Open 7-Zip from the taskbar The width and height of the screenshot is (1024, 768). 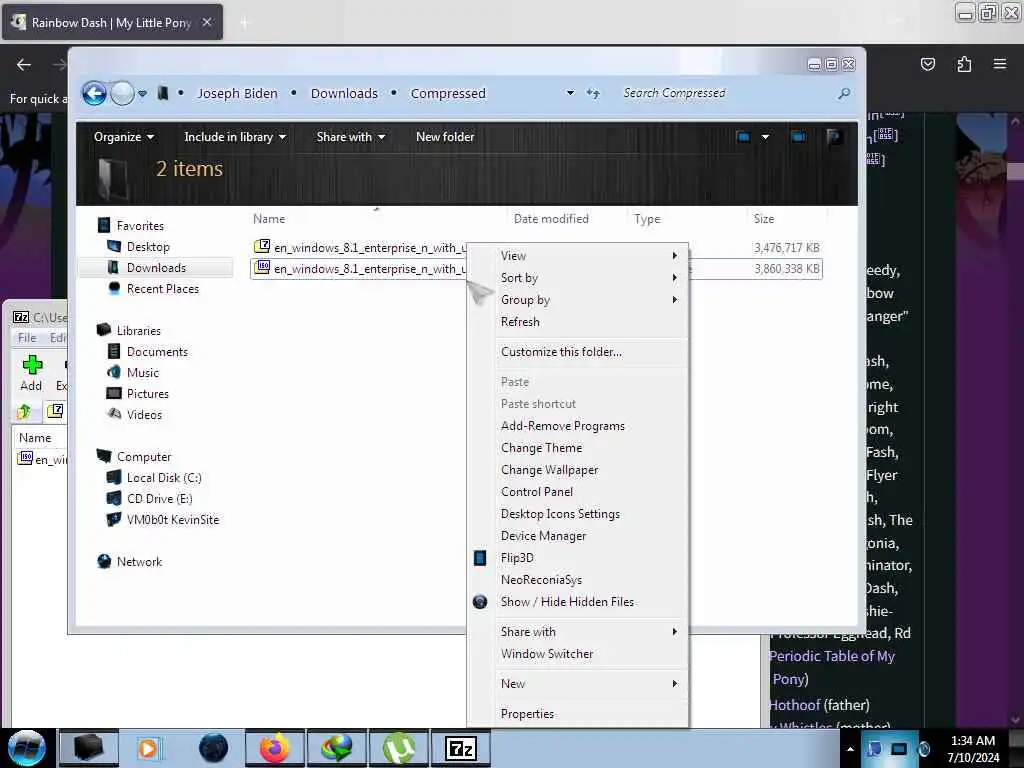point(460,748)
